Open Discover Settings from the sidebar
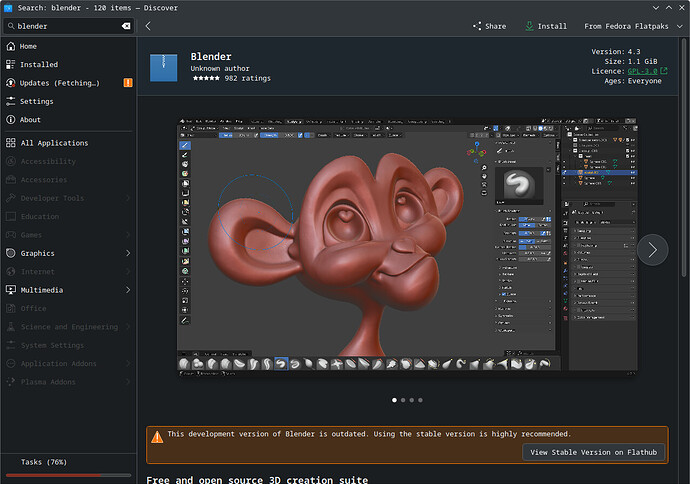Screen dimensions: 690x484 [36, 101]
